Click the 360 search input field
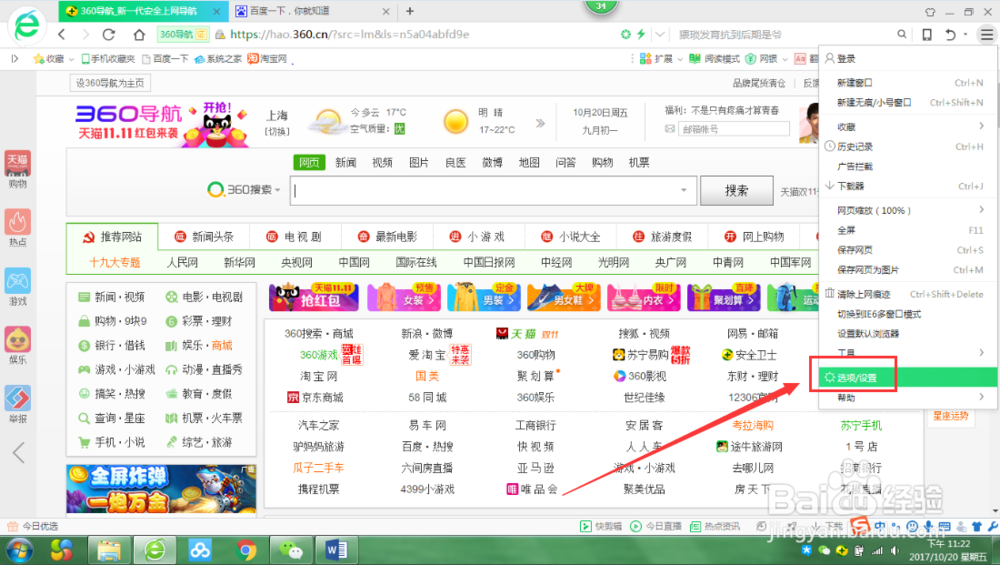 (x=492, y=190)
